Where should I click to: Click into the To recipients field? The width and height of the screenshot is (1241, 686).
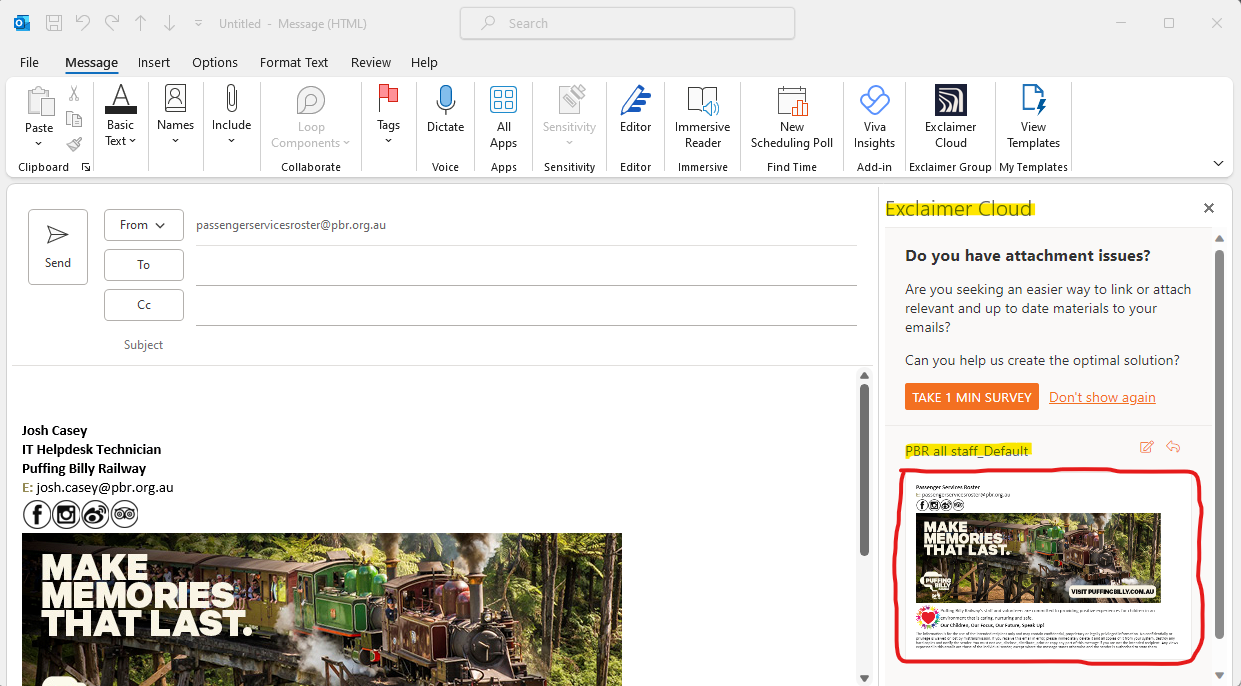[x=526, y=266]
